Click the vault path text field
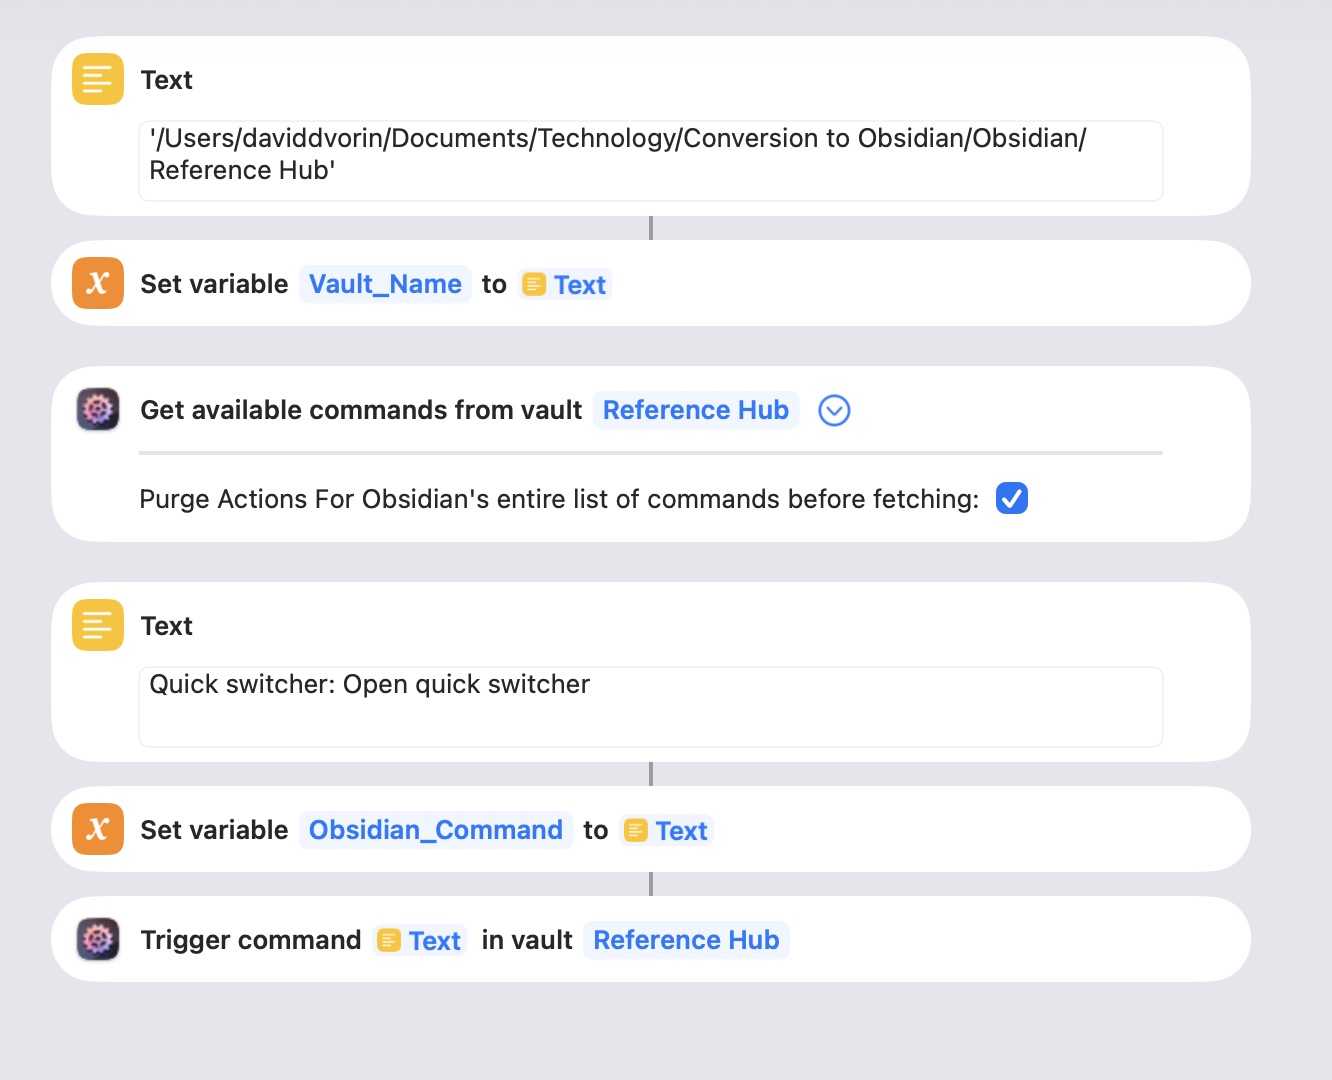1332x1080 pixels. pyautogui.click(x=650, y=160)
